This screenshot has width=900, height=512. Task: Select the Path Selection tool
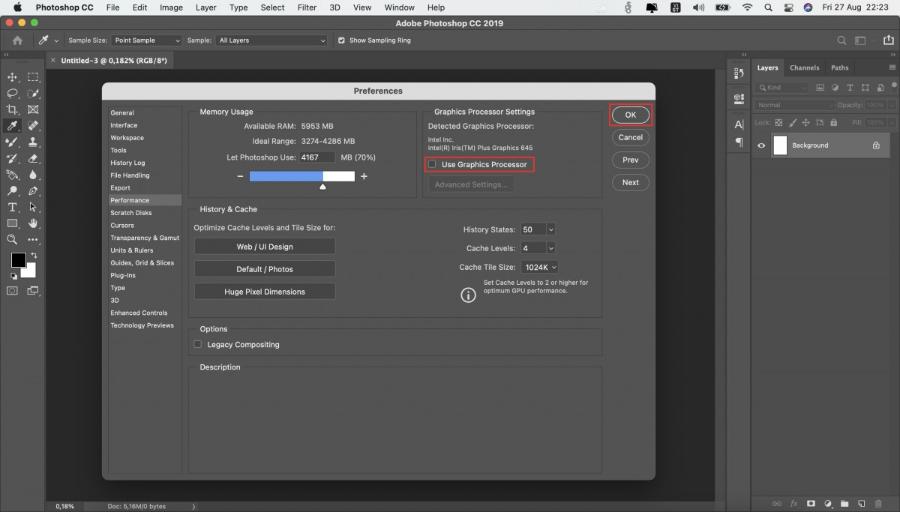[x=33, y=207]
